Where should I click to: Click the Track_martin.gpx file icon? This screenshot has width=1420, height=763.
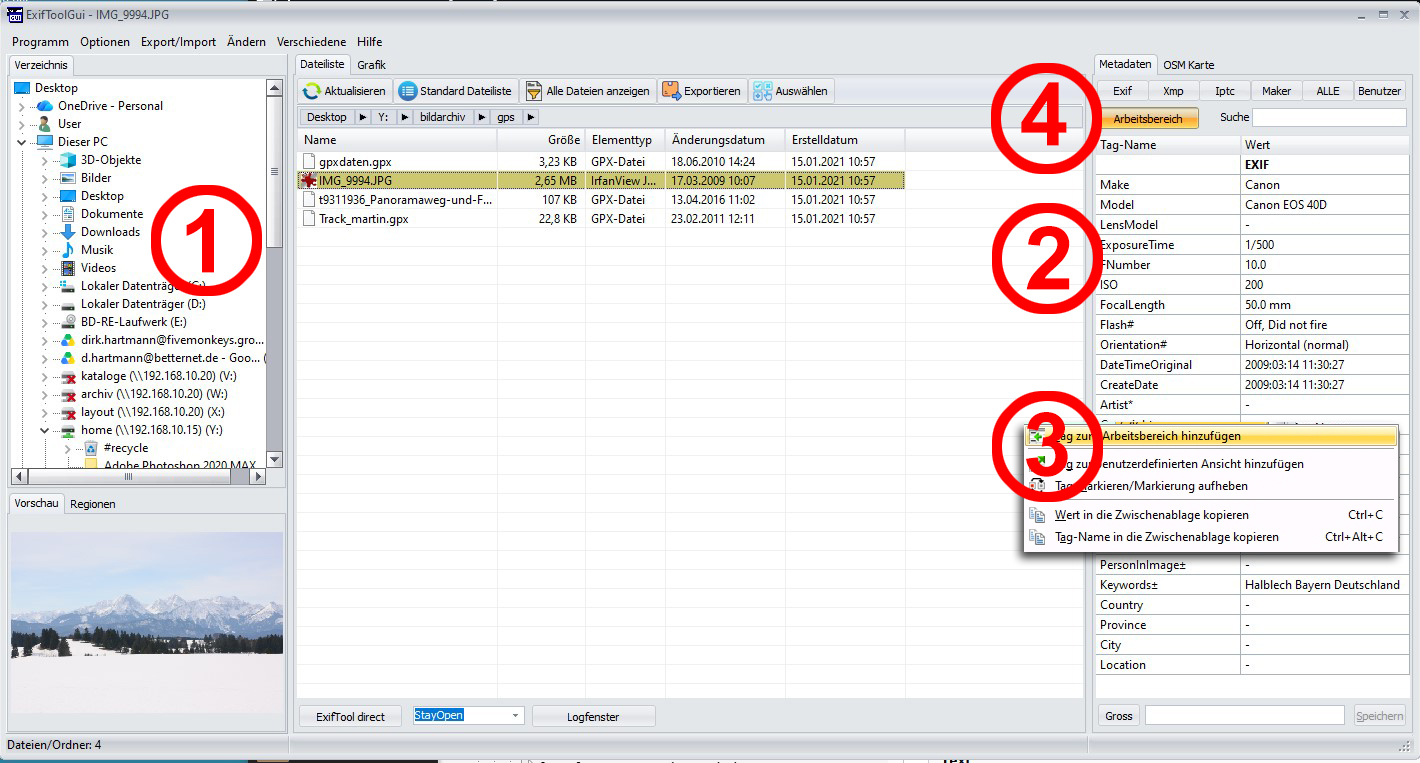309,219
